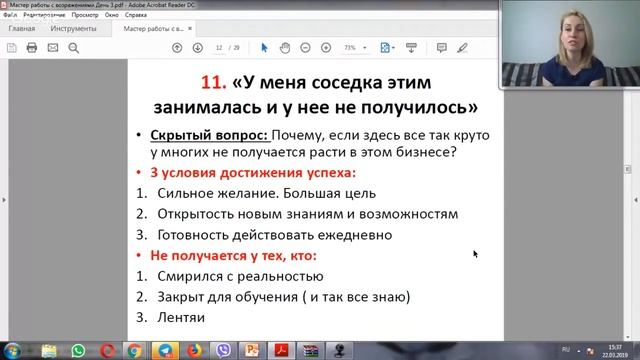Open the Windows Start button

(x=12, y=351)
